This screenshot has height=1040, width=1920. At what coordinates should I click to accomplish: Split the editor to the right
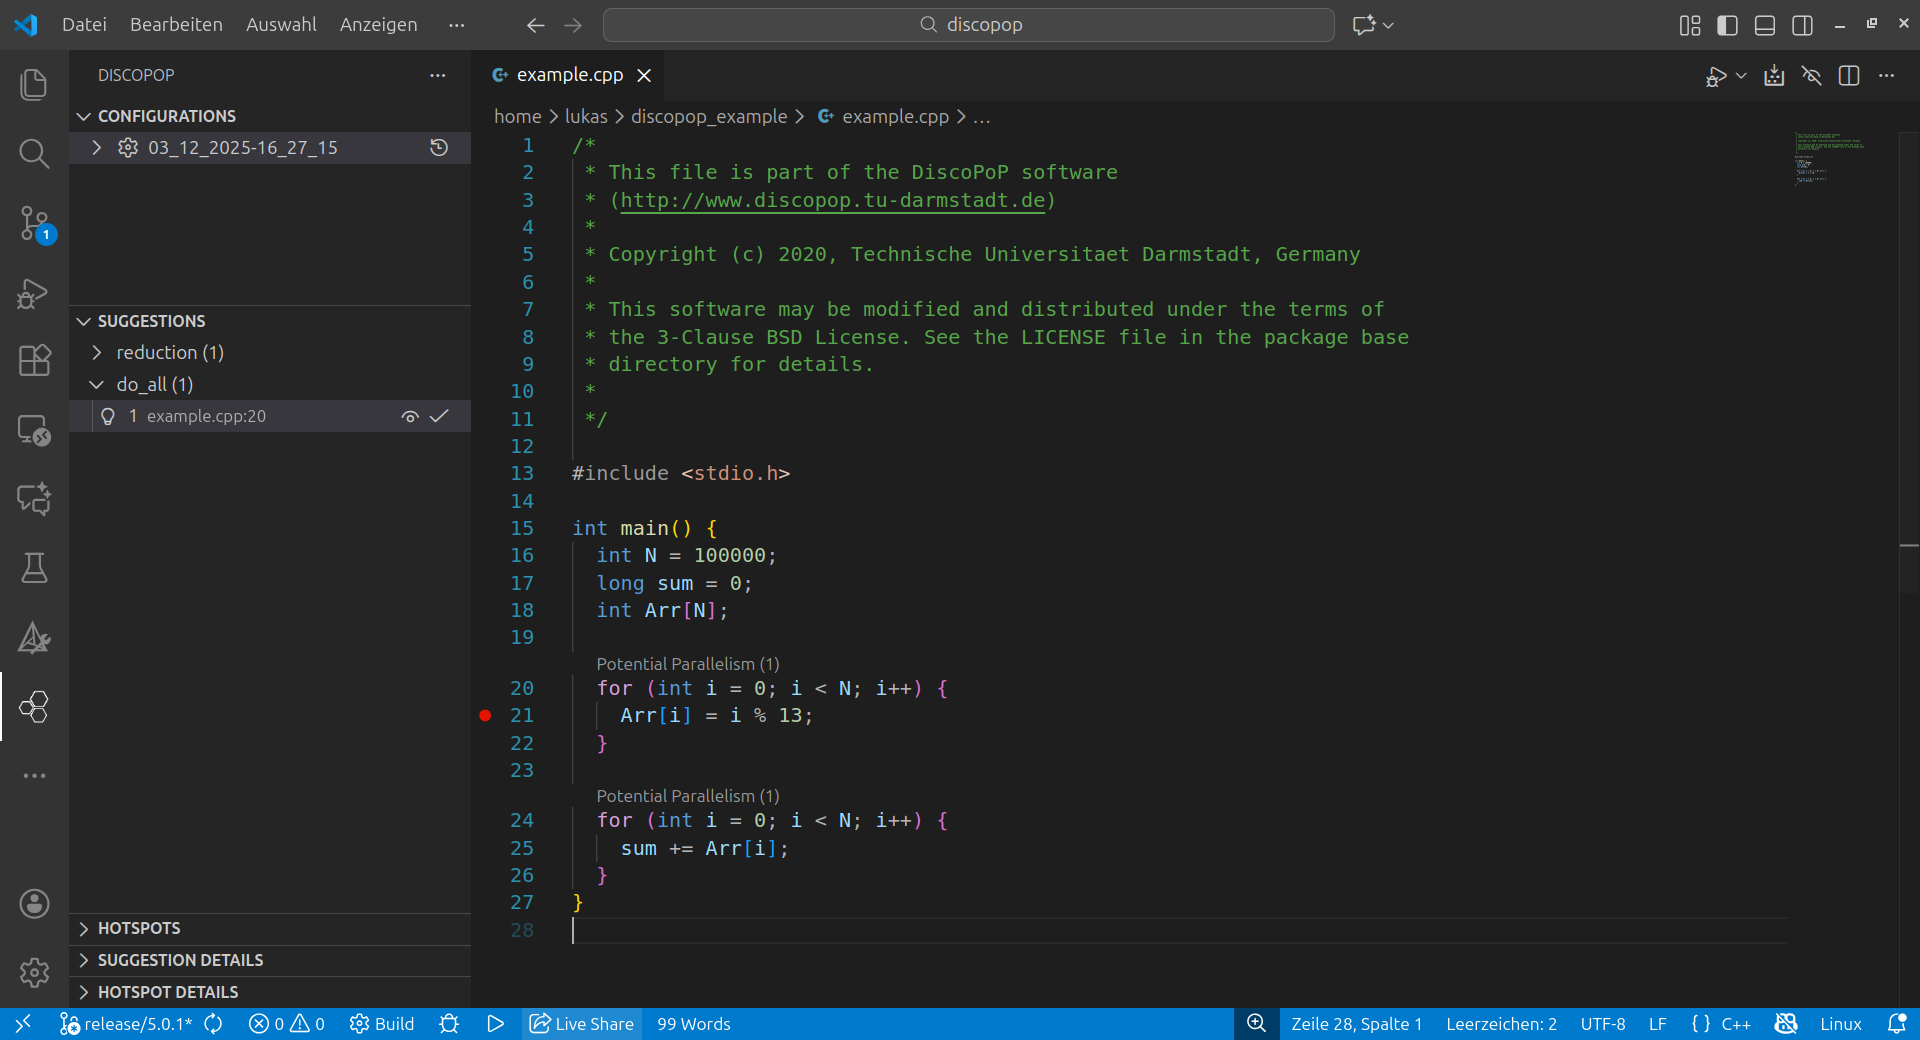click(1849, 76)
